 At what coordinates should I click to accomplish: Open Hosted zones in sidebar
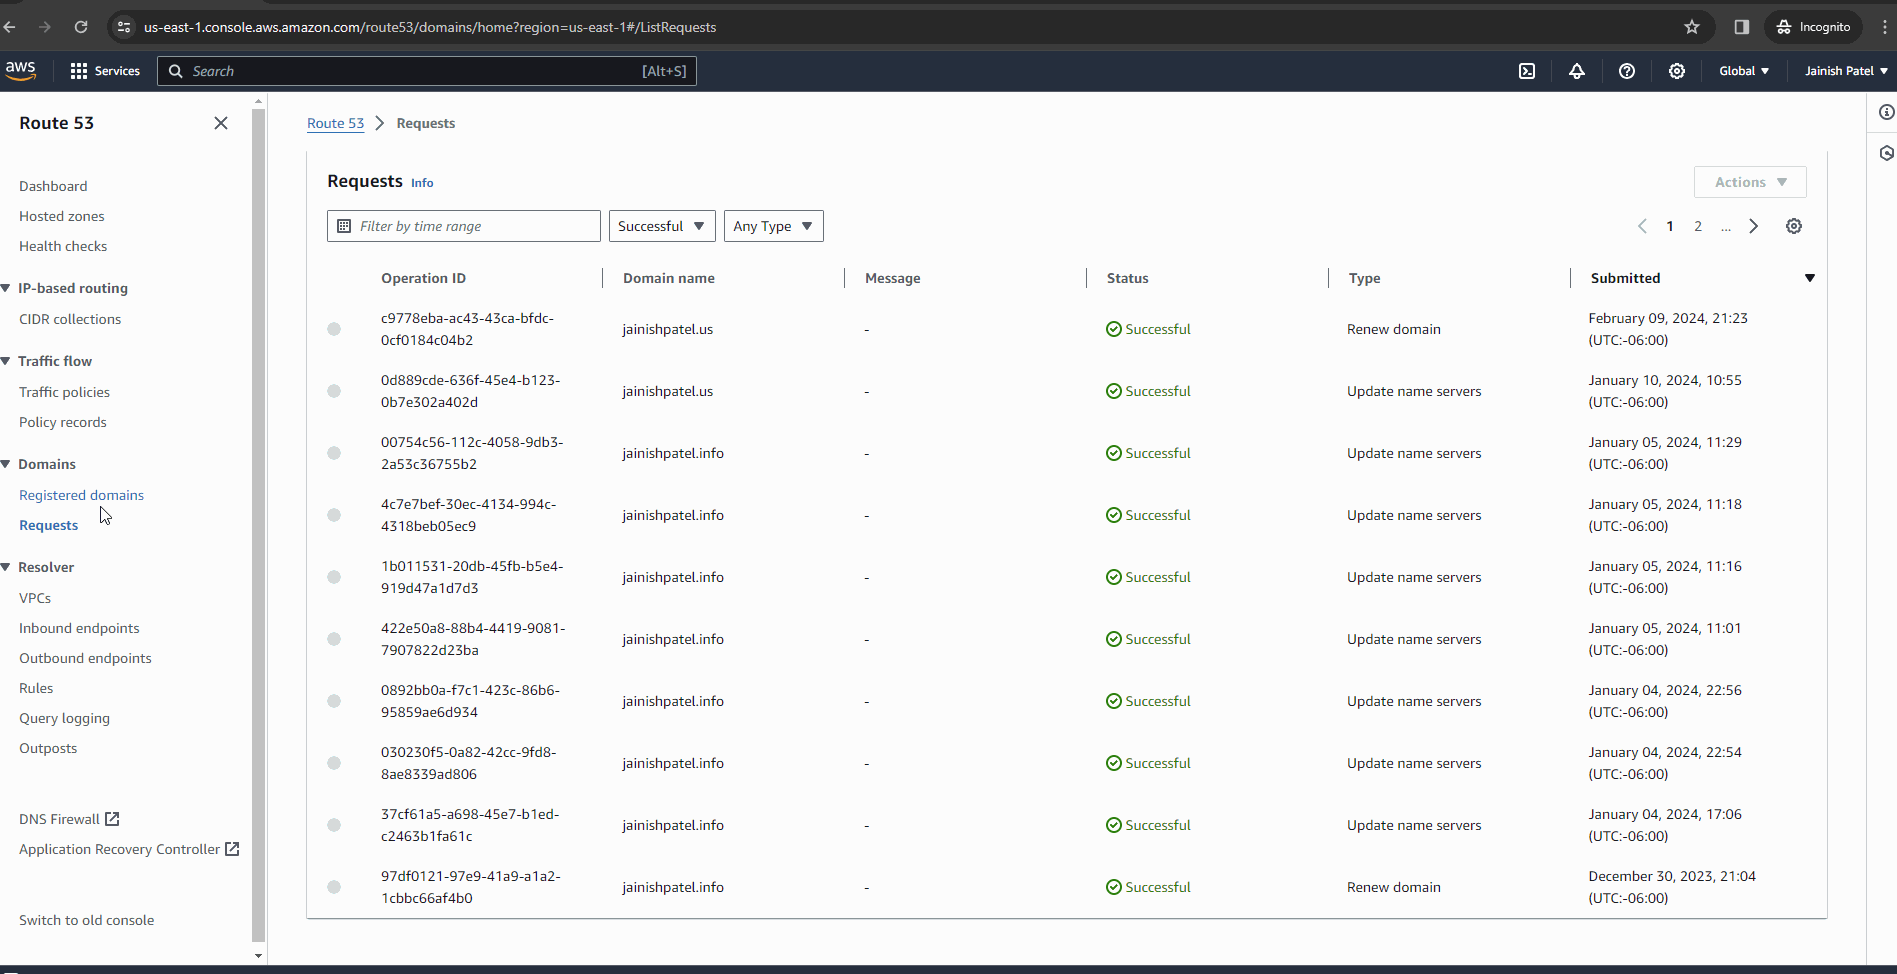61,216
